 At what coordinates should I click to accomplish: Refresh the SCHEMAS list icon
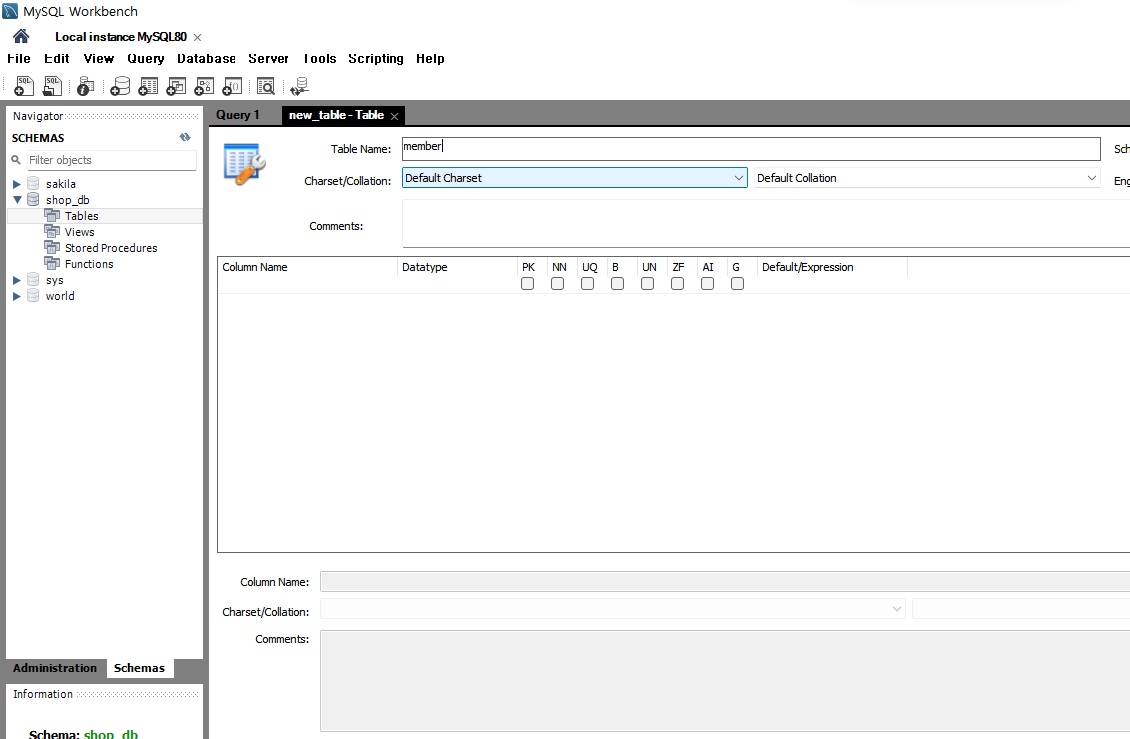click(185, 137)
